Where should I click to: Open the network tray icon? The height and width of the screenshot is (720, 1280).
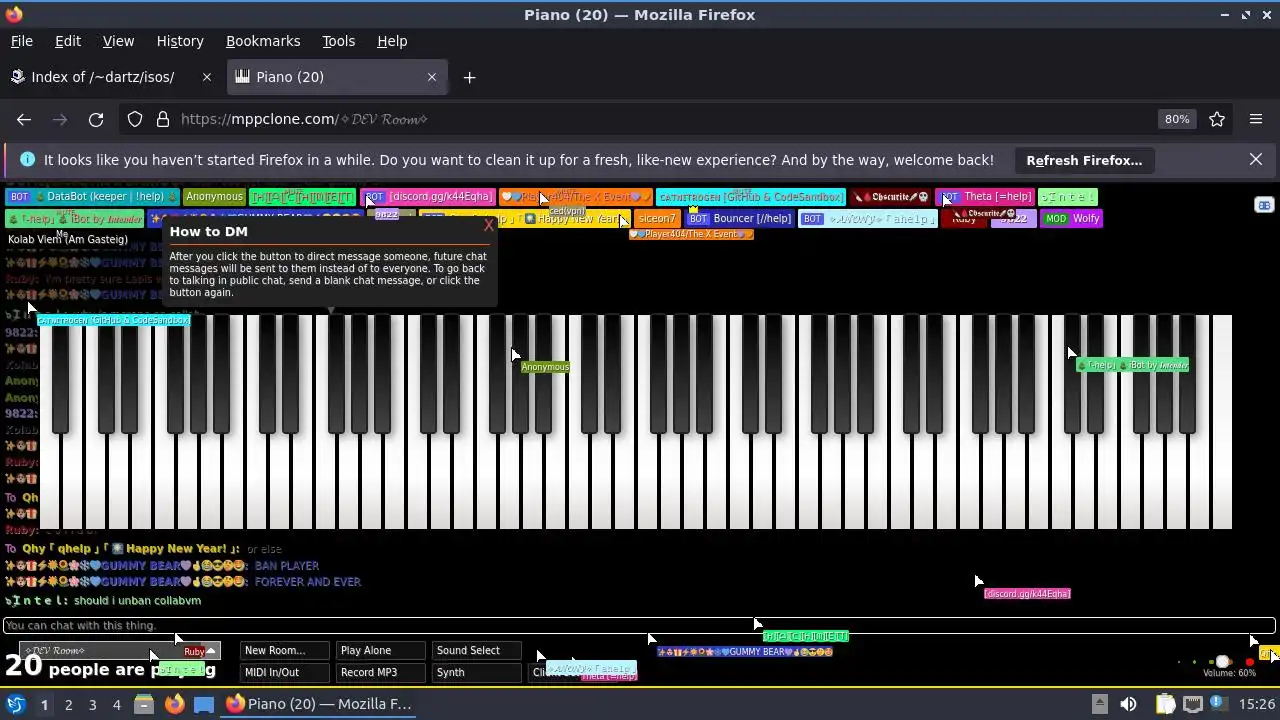[x=1192, y=704]
